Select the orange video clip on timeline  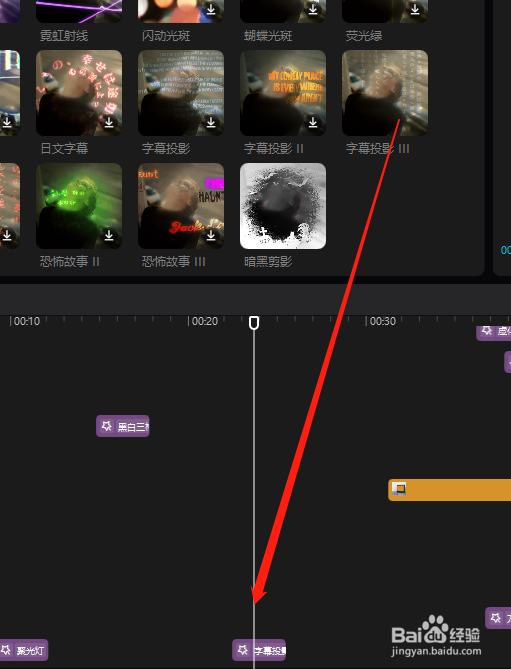tap(450, 490)
